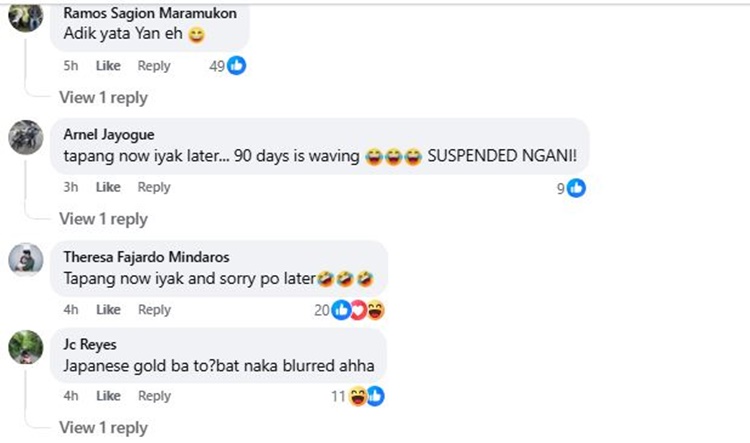Expand the reply under Arnel's comment
This screenshot has width=750, height=443.
tap(103, 219)
